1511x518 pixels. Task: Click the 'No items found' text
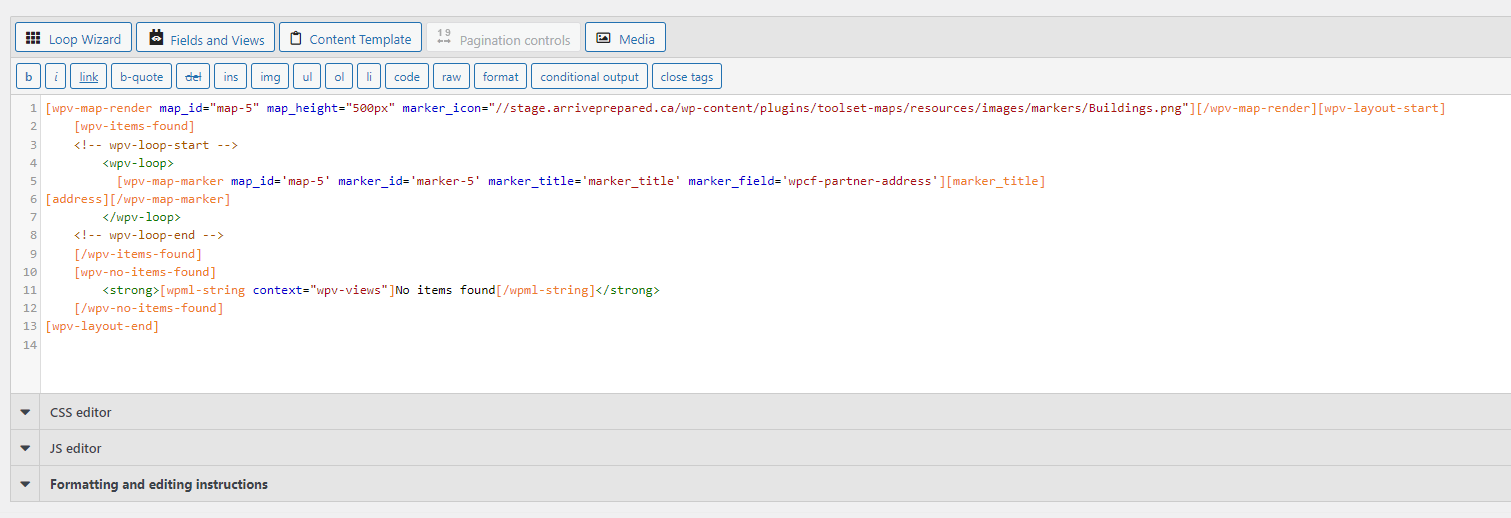(x=445, y=290)
